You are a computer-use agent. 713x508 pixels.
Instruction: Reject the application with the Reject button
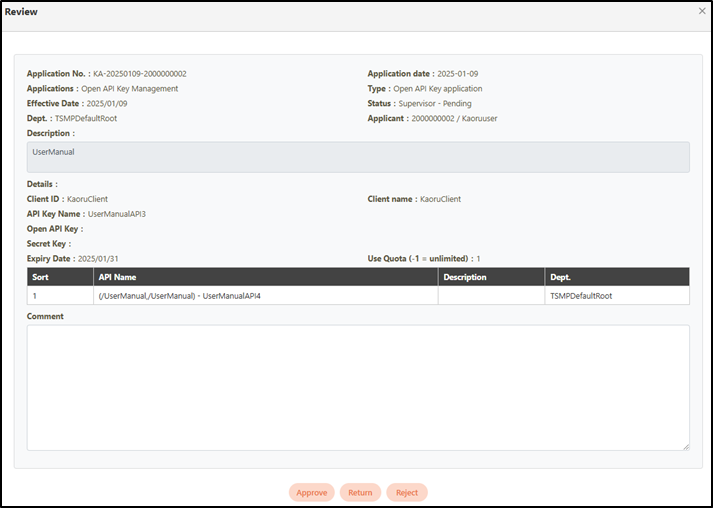(407, 492)
